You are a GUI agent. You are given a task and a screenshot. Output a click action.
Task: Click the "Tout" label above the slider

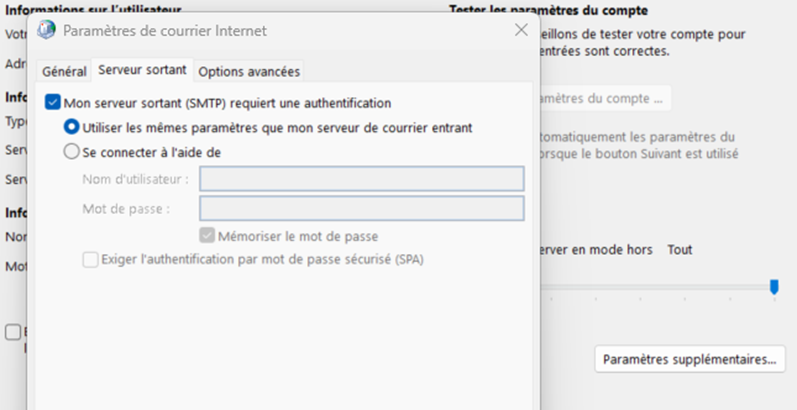(680, 249)
